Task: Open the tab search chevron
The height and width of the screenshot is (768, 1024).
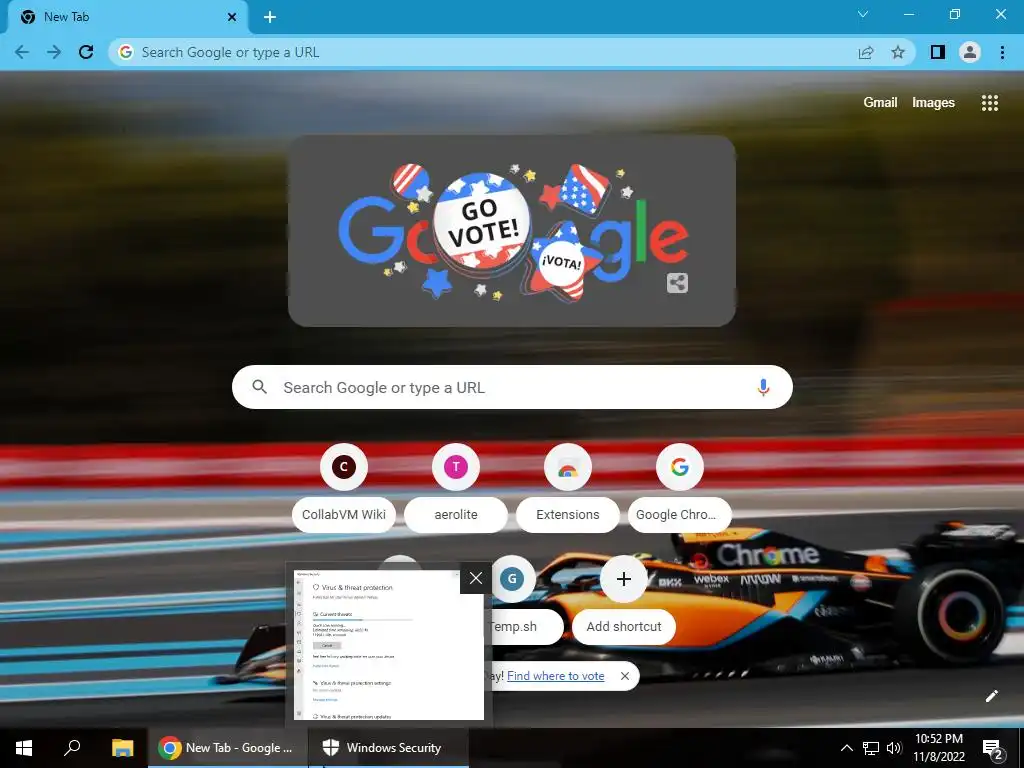Action: (x=863, y=14)
